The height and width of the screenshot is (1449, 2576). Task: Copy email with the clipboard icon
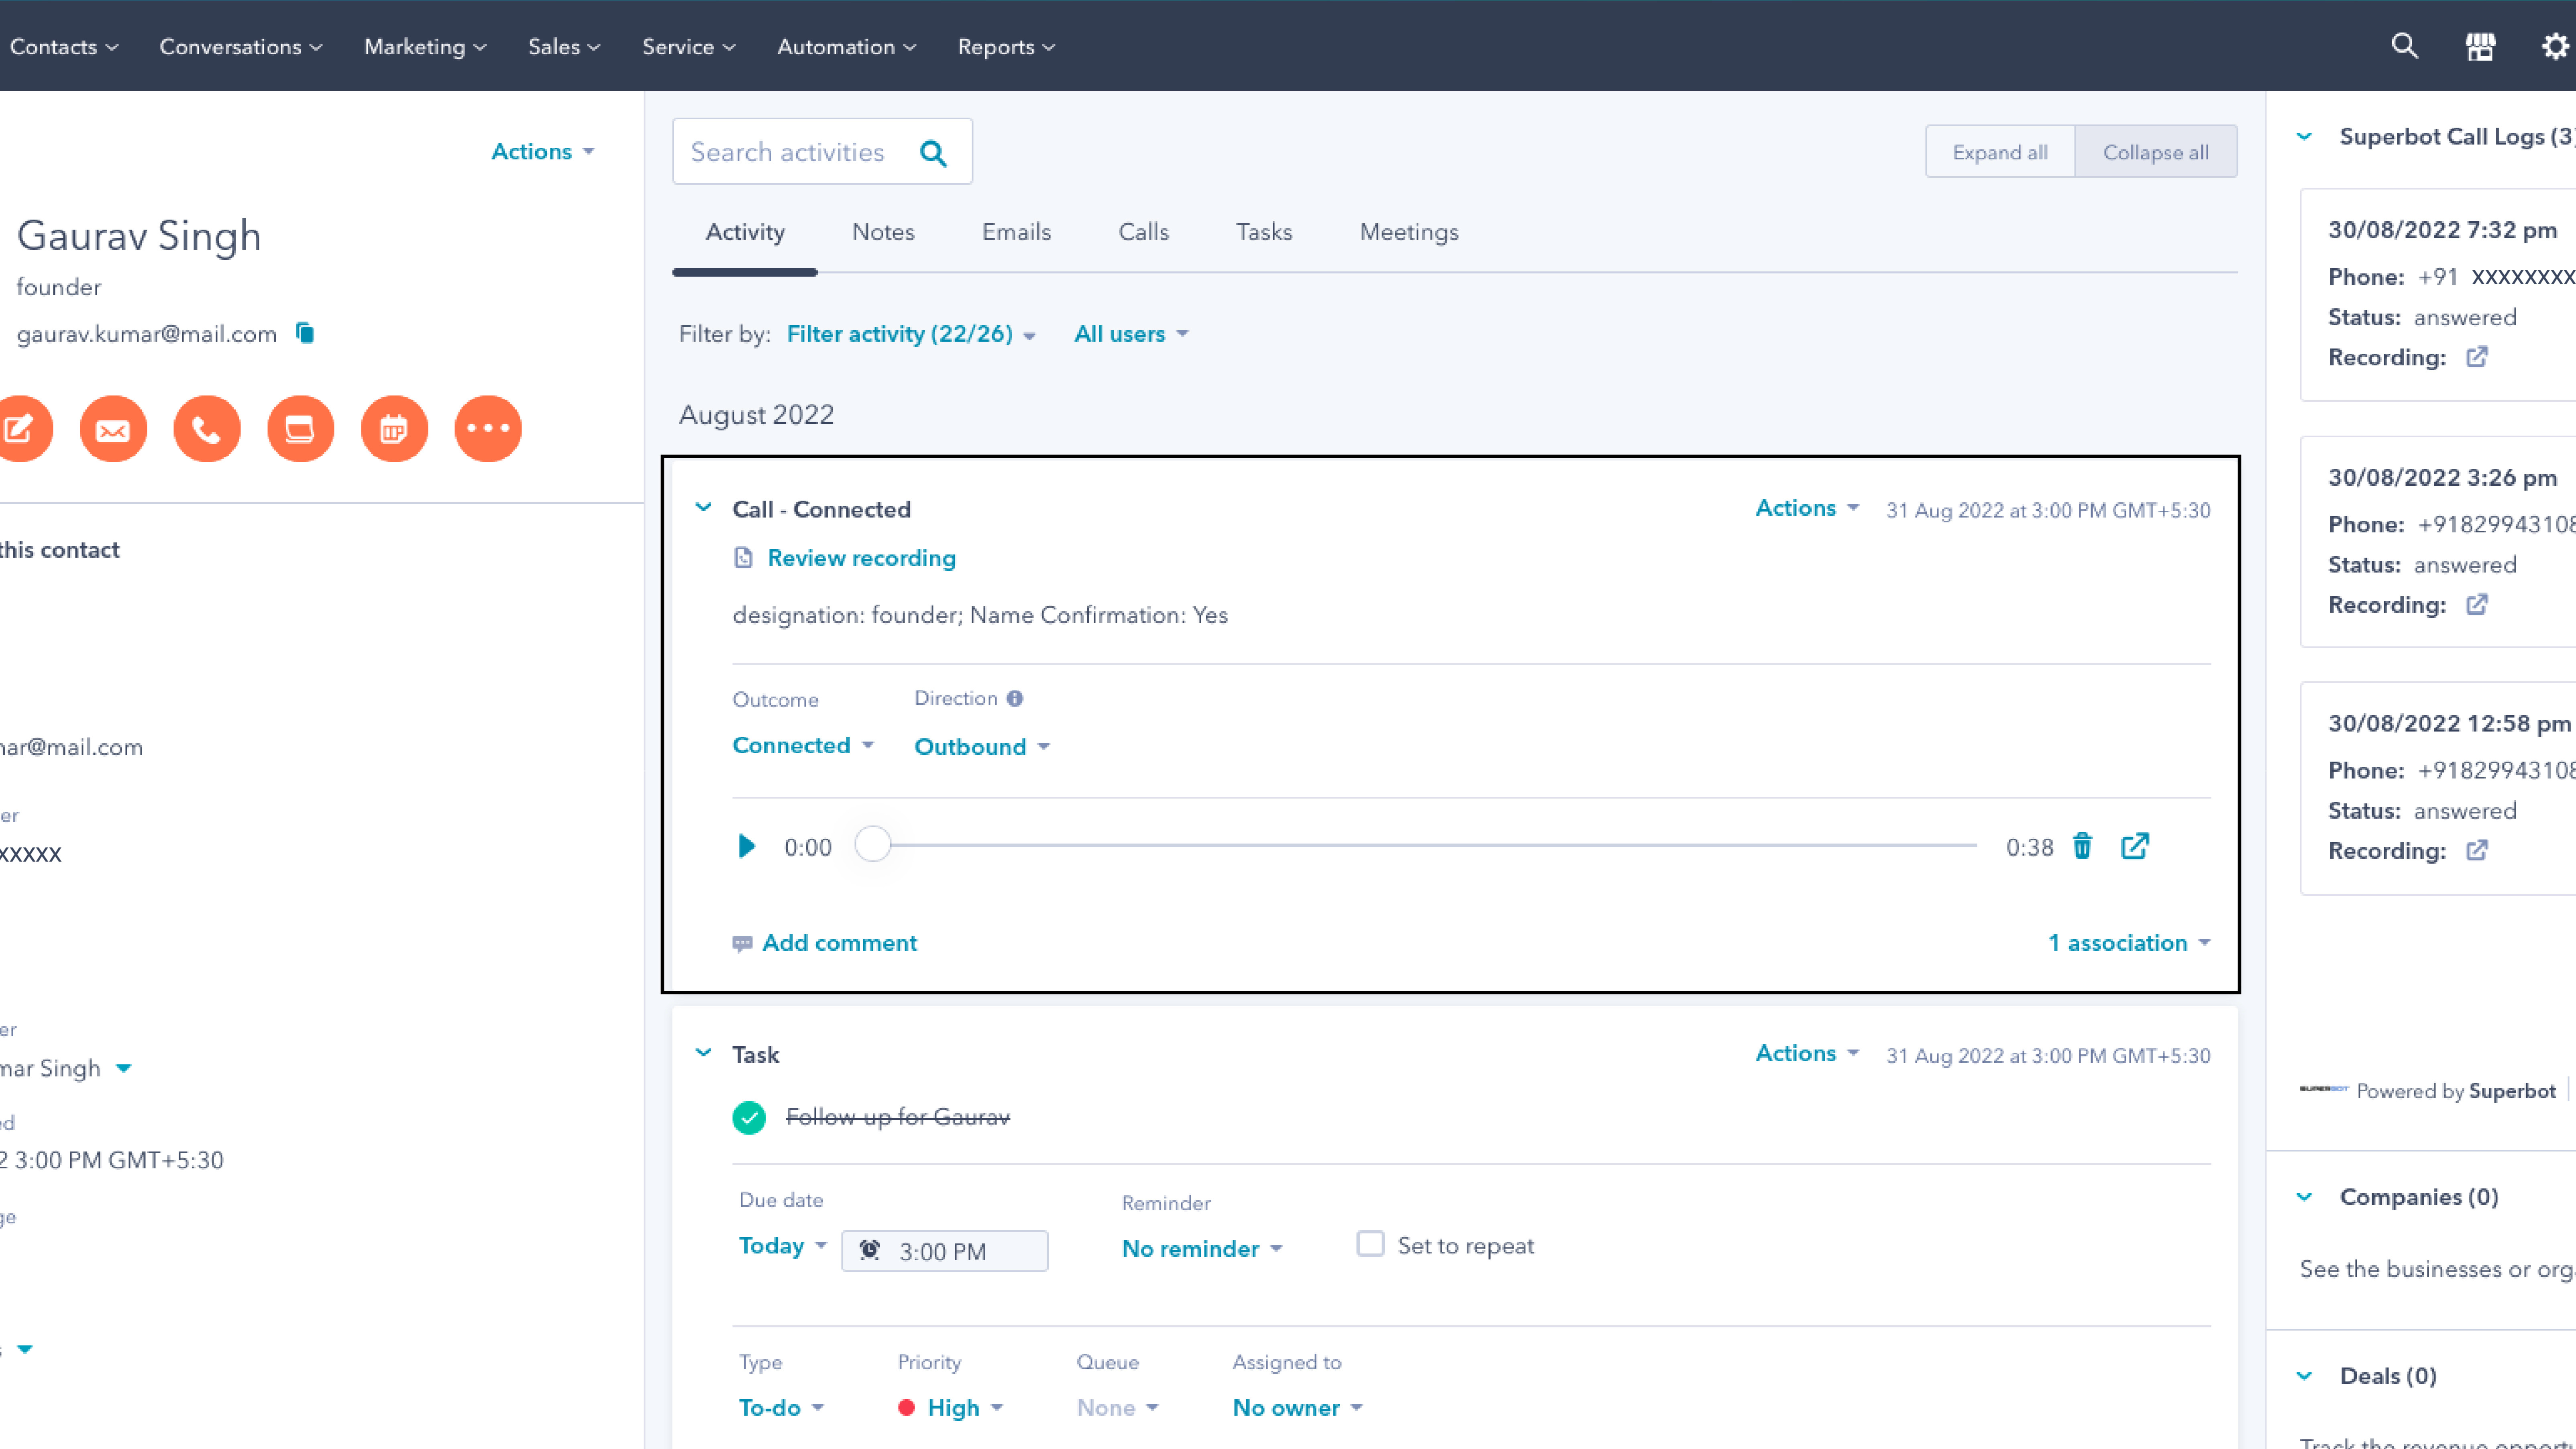pyautogui.click(x=305, y=333)
